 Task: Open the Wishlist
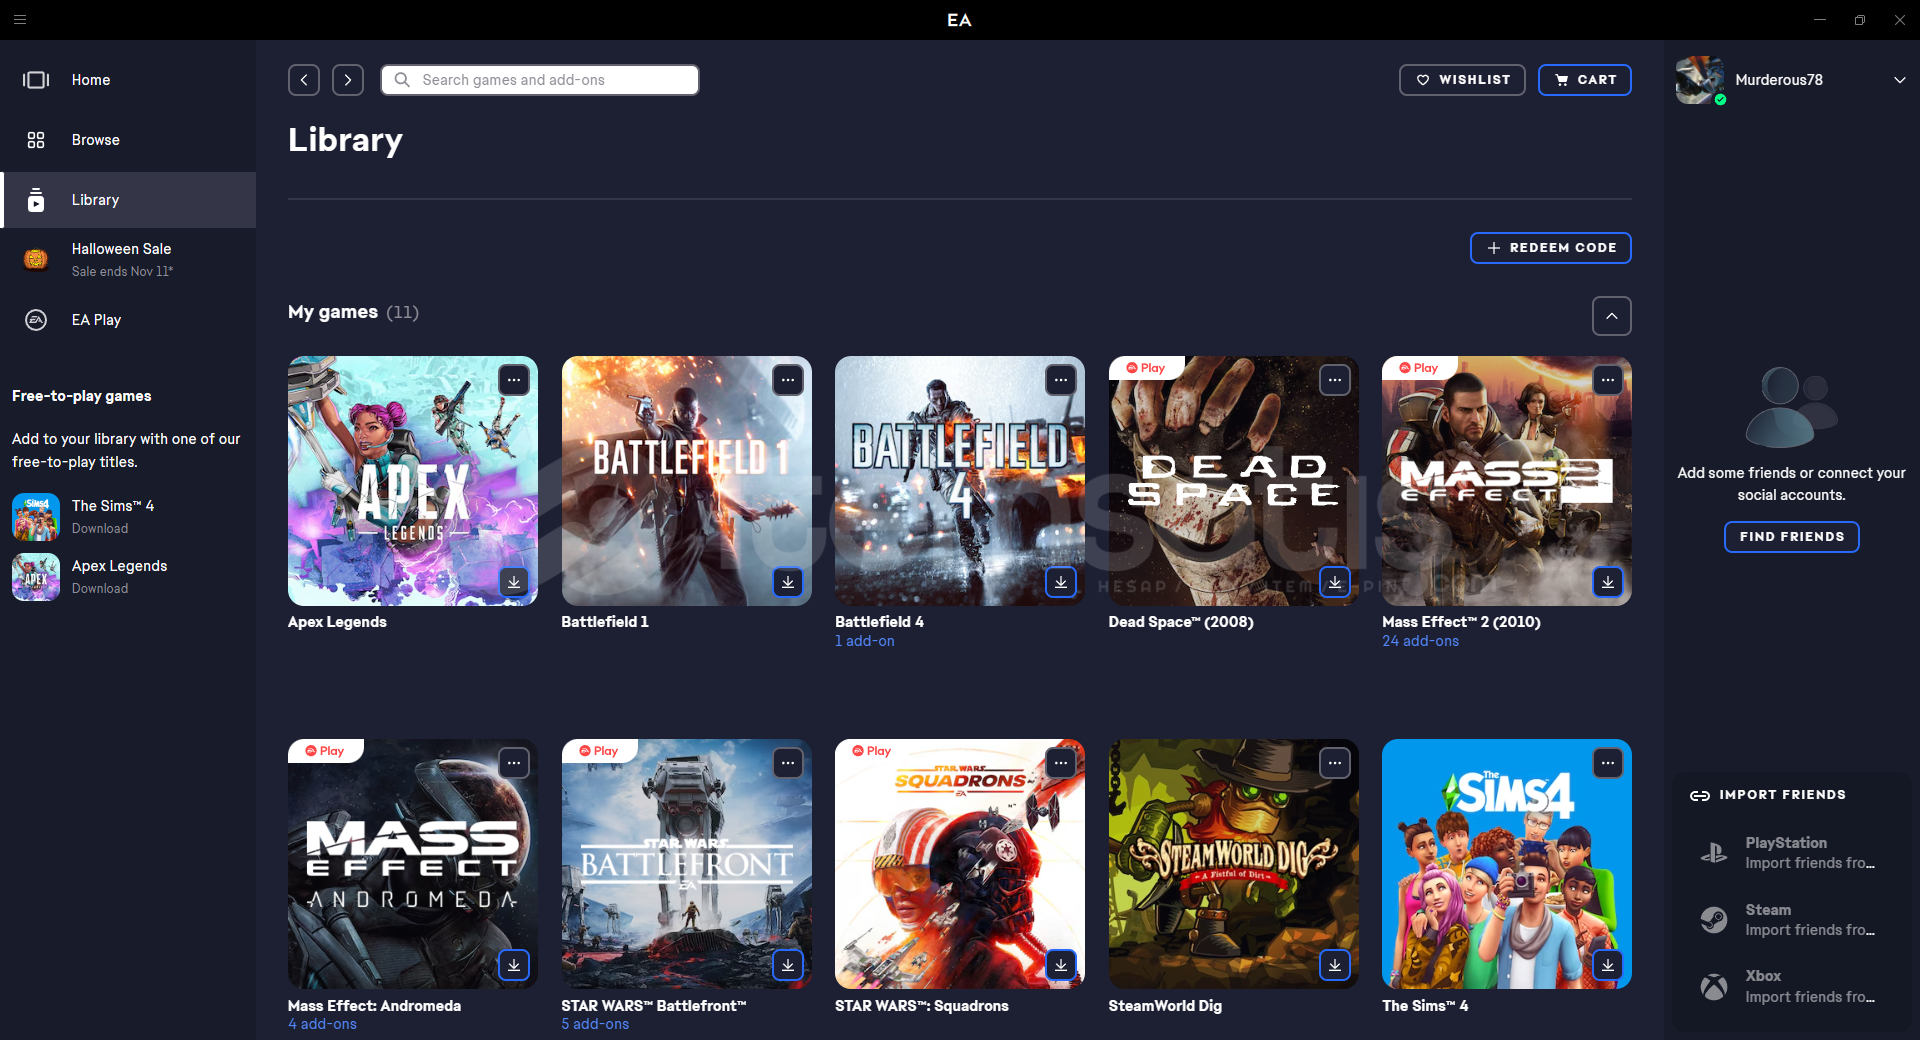(x=1462, y=80)
